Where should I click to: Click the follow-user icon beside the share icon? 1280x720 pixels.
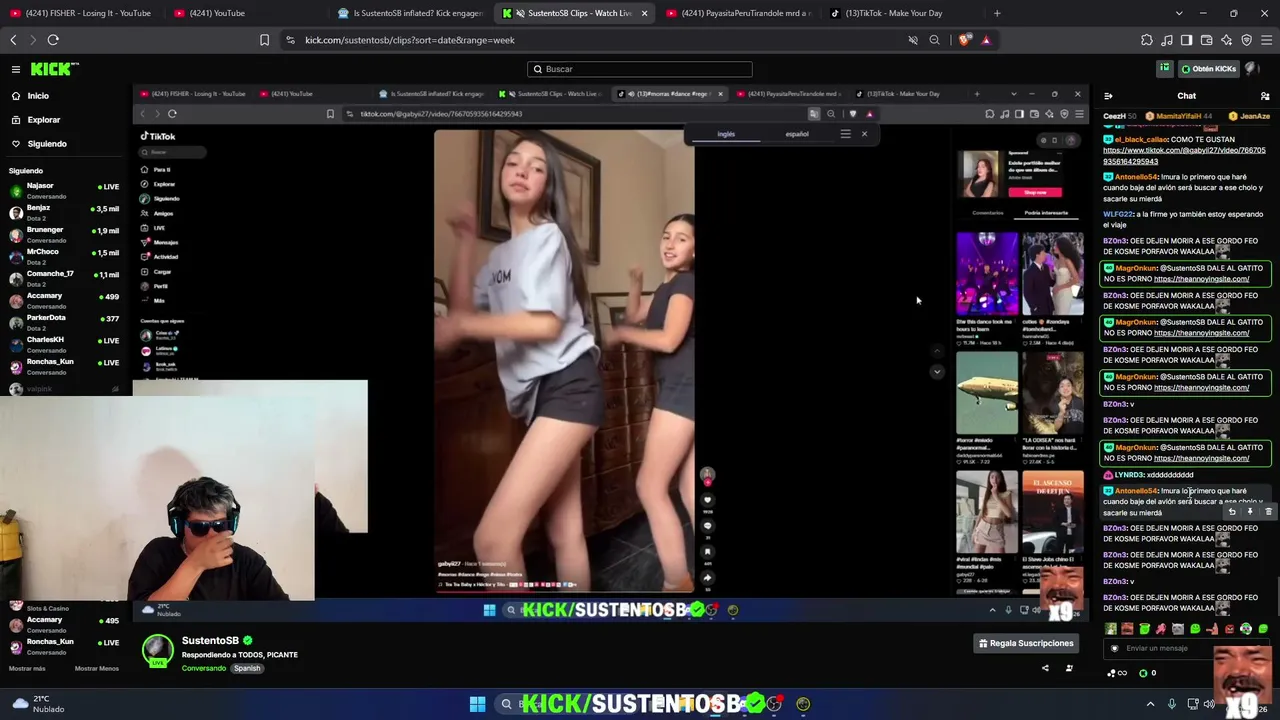(1069, 668)
